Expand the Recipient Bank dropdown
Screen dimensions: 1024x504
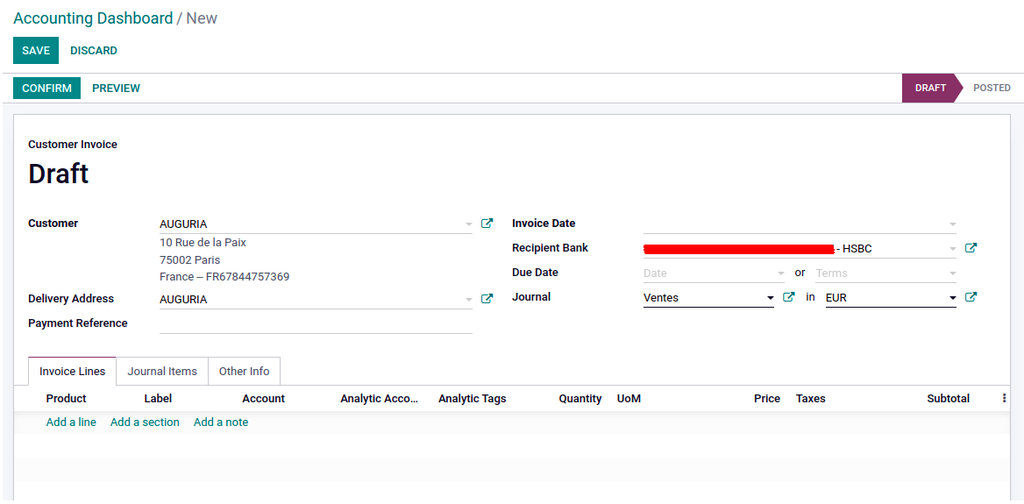tap(953, 249)
